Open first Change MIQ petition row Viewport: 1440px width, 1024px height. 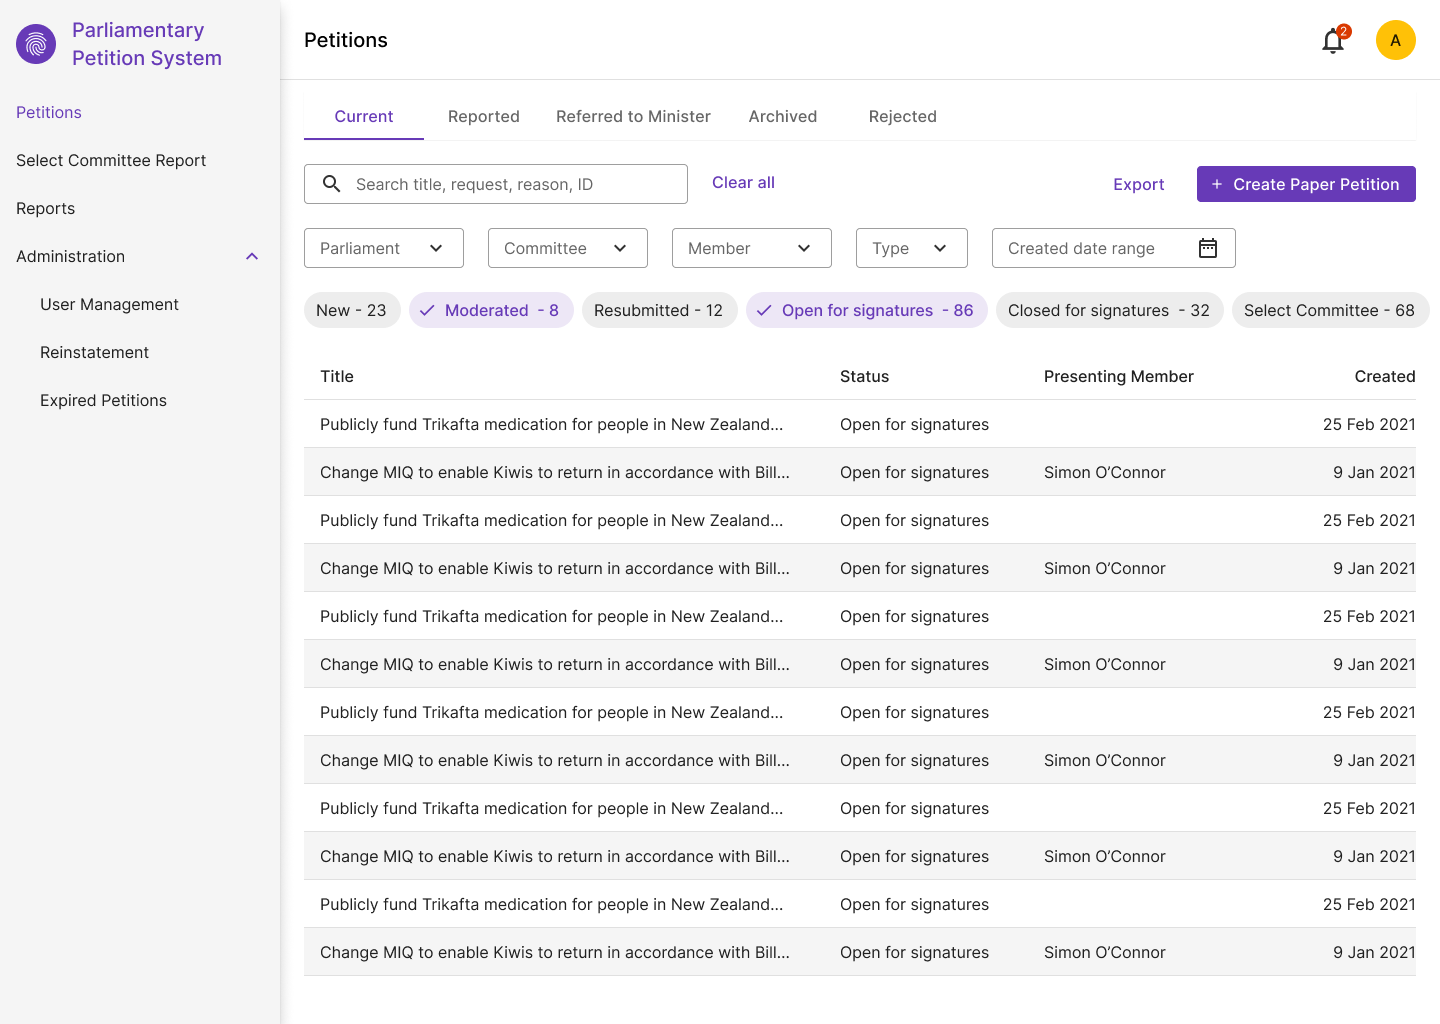coord(860,472)
